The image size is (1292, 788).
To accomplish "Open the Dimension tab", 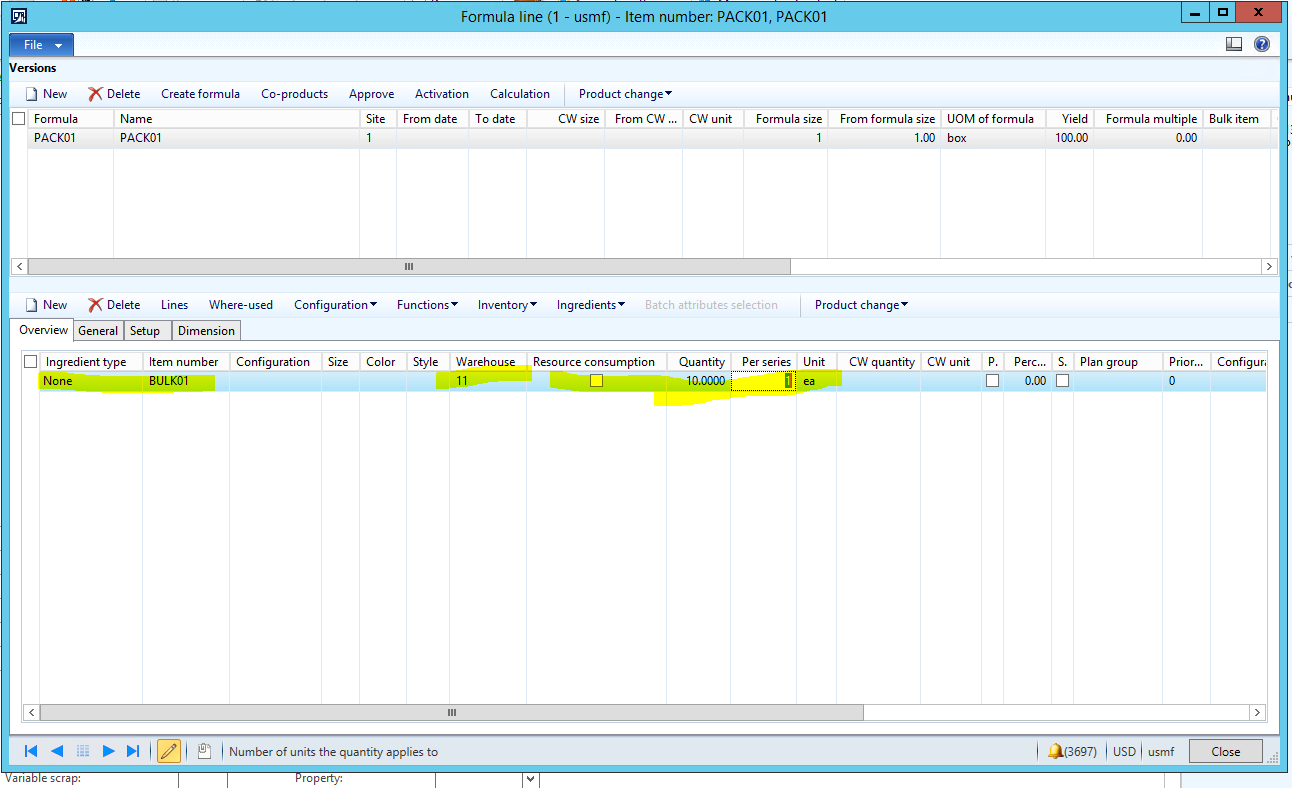I will 206,331.
